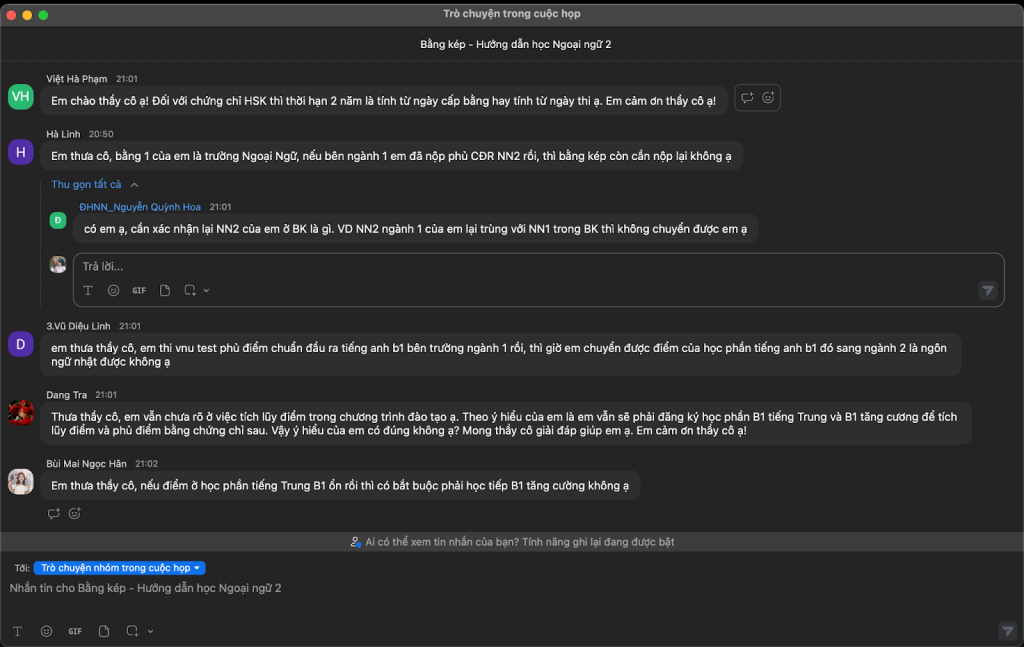Open text formatting in the thread reply box

click(x=88, y=290)
